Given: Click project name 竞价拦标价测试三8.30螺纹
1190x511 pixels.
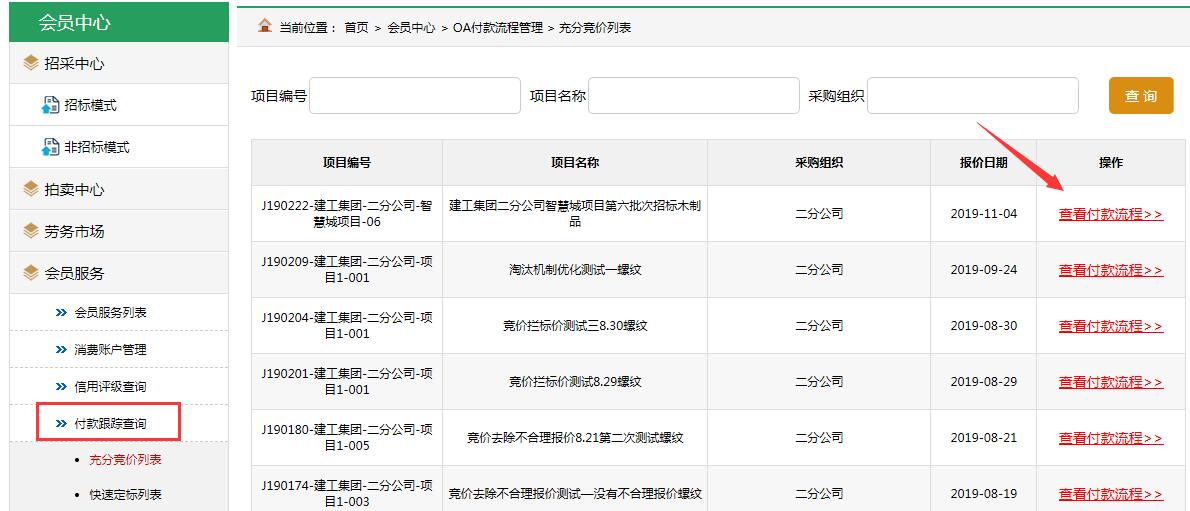Looking at the screenshot, I should 575,326.
